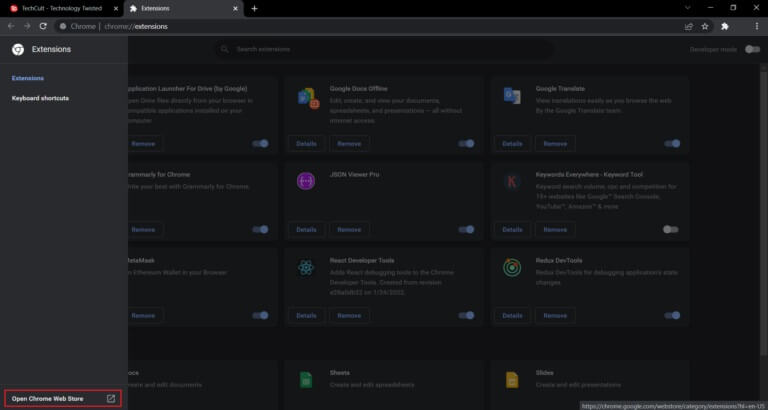Viewport: 768px width, 410px height.
Task: Remove JSON Viewer Pro extension
Action: (349, 229)
